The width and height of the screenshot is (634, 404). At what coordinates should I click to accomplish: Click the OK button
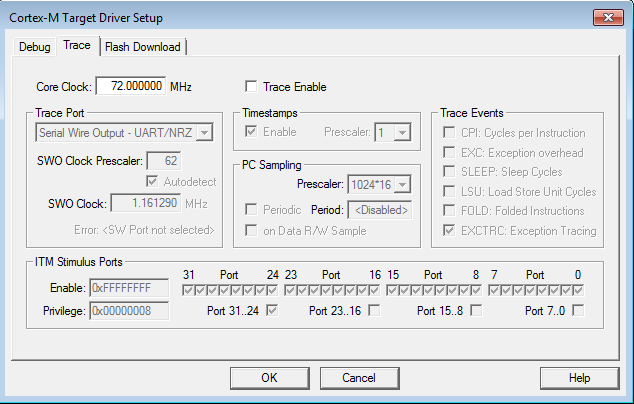(x=270, y=378)
